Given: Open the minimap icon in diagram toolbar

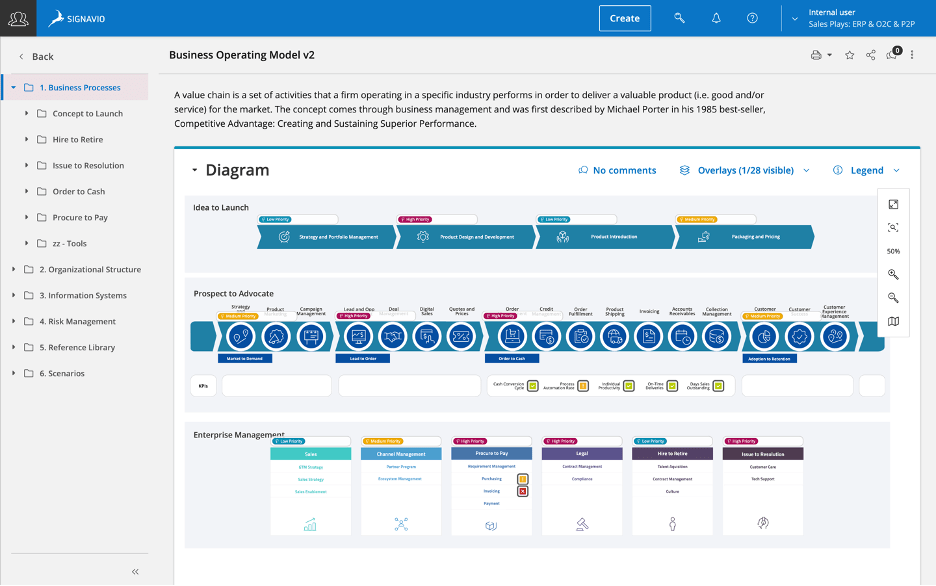Looking at the screenshot, I should [x=893, y=321].
